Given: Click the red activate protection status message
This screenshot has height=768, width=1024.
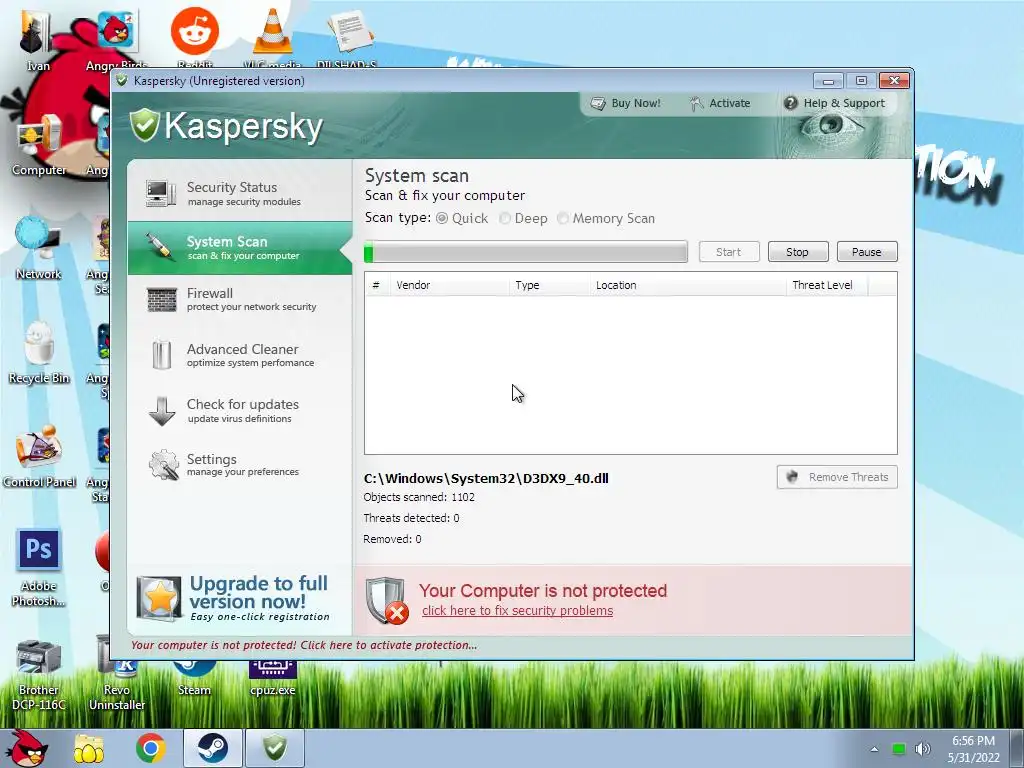Looking at the screenshot, I should point(304,645).
